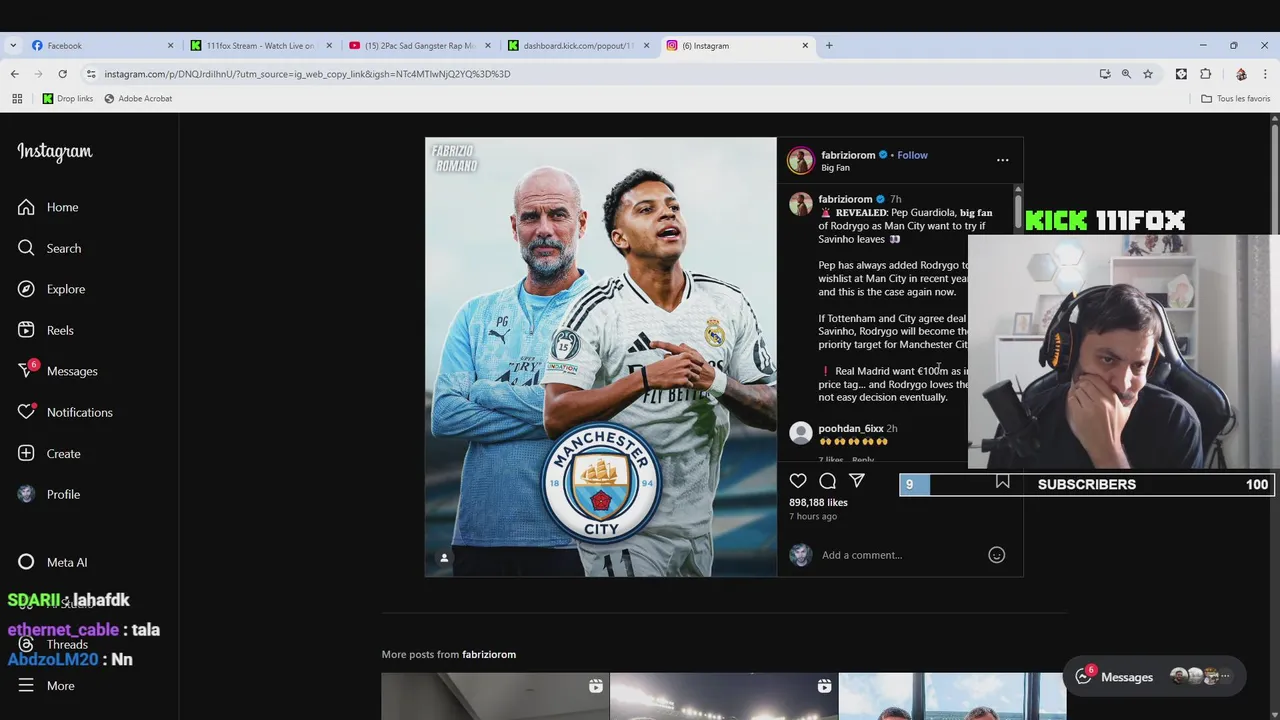
Task: Open the third thumbnail under More posts
Action: point(952,696)
